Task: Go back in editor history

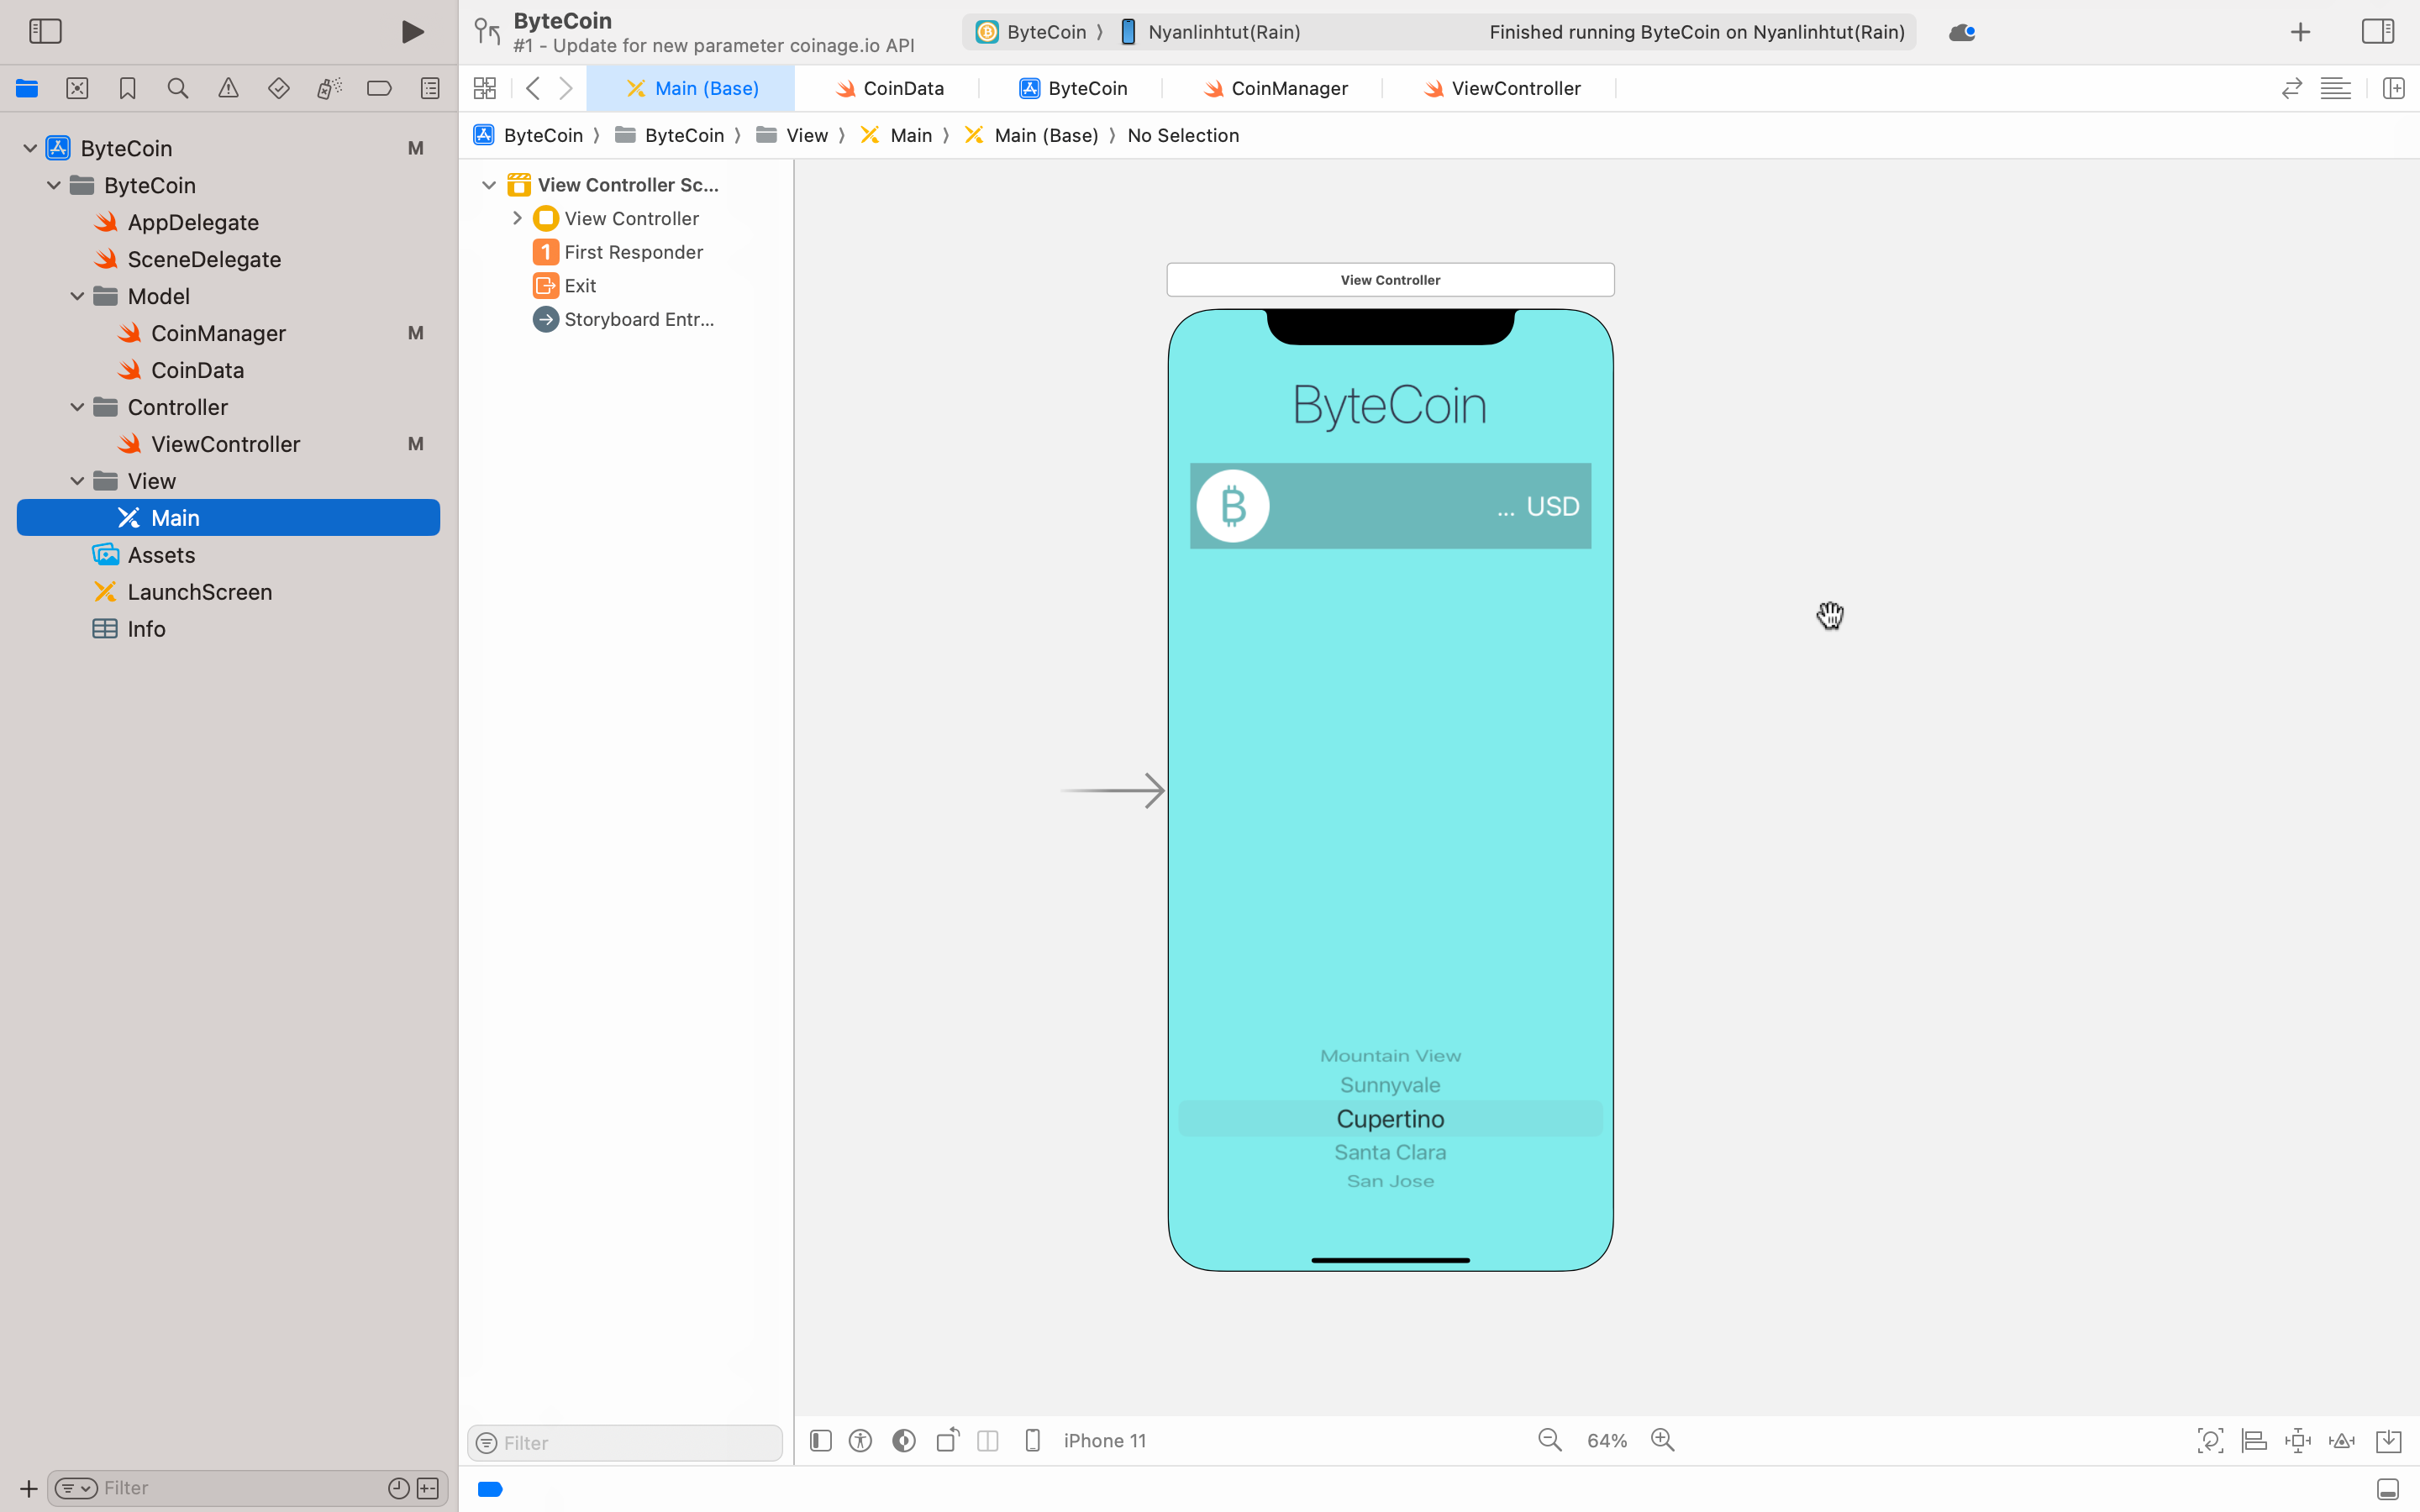Action: pyautogui.click(x=533, y=88)
